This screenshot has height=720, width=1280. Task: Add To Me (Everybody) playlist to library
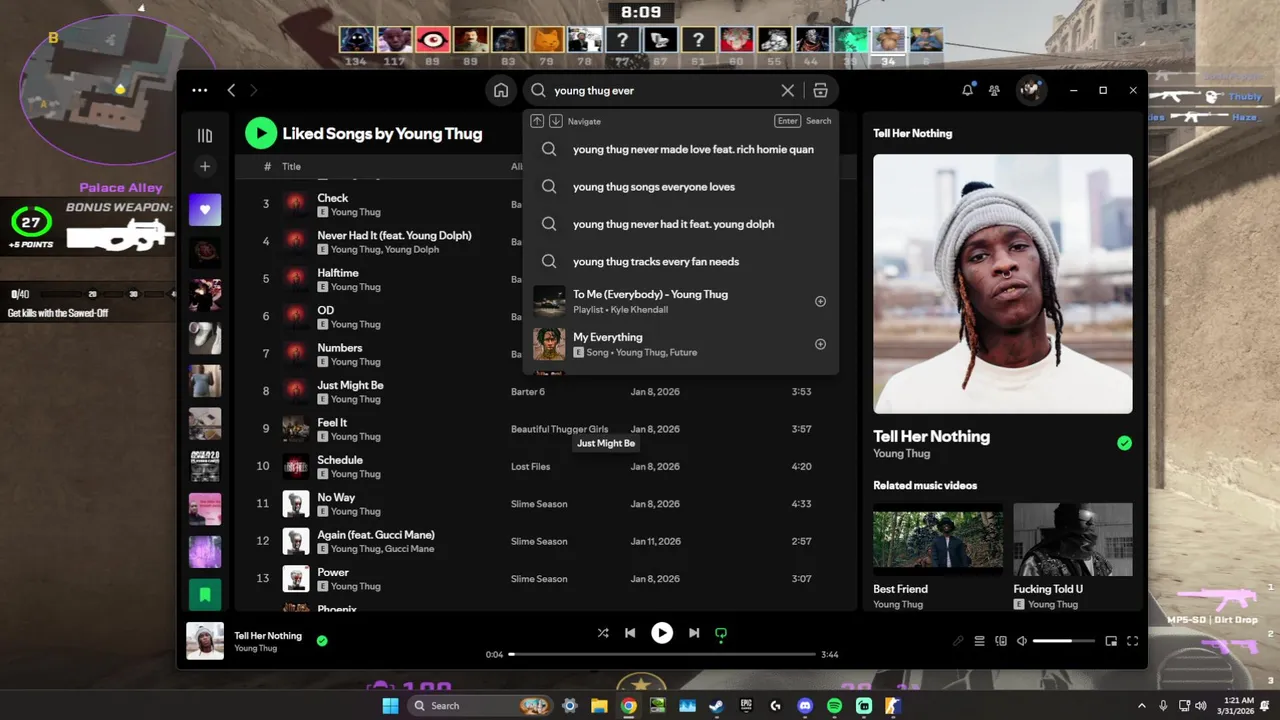[x=820, y=301]
